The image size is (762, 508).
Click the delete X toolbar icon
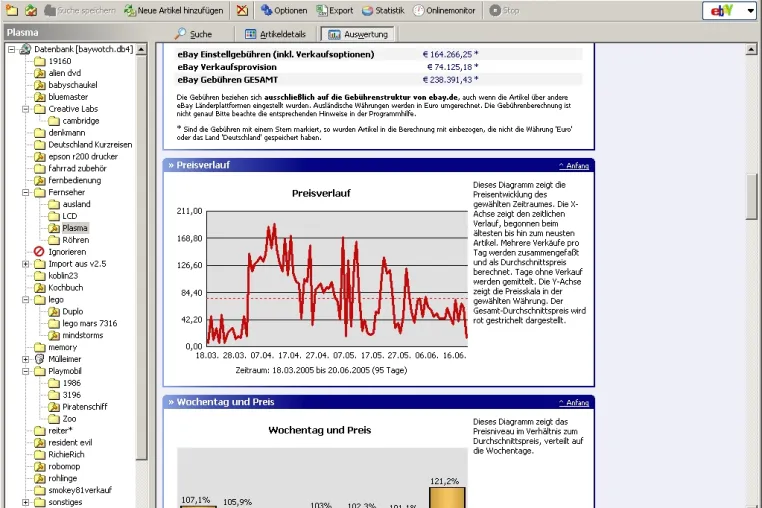click(x=242, y=10)
